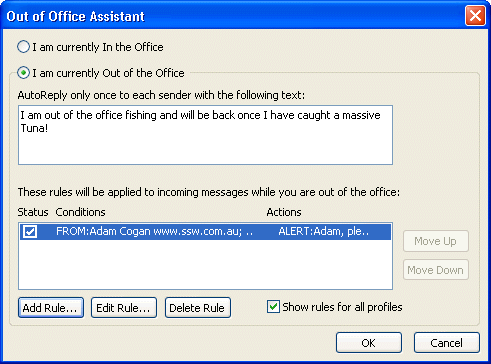This screenshot has width=491, height=364.
Task: Click inside the AutoReply message text box
Action: [205, 135]
